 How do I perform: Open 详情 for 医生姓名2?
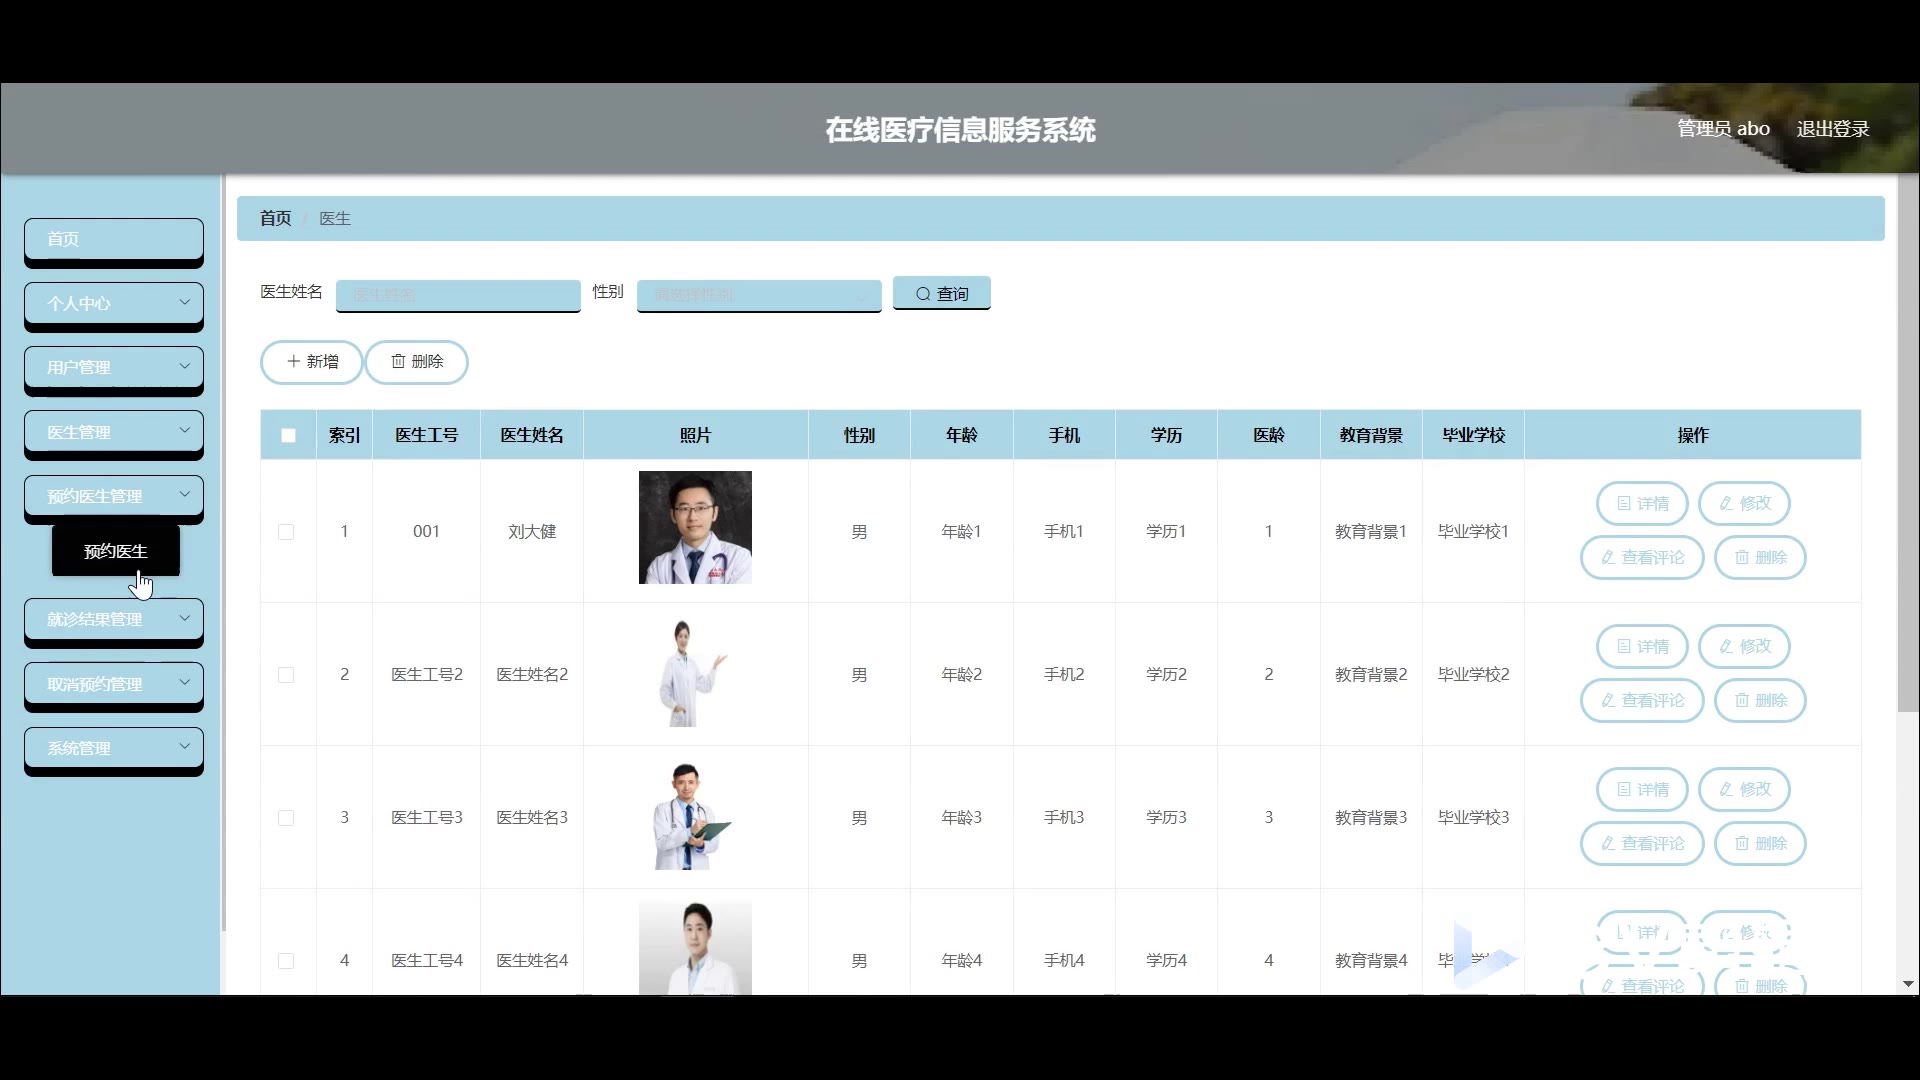pos(1642,646)
